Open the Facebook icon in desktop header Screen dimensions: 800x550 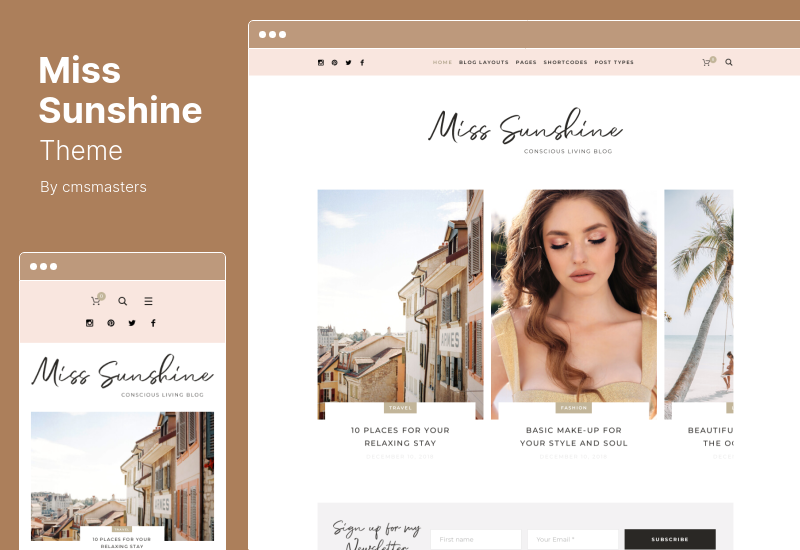click(x=362, y=63)
